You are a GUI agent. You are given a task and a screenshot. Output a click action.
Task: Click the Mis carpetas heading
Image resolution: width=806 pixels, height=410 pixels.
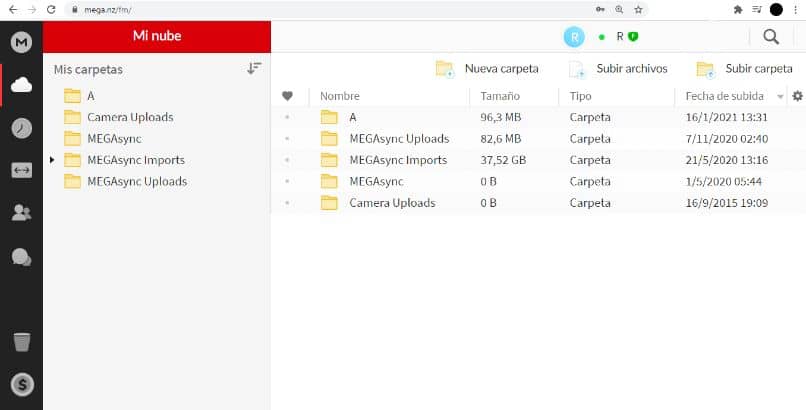tap(88, 69)
